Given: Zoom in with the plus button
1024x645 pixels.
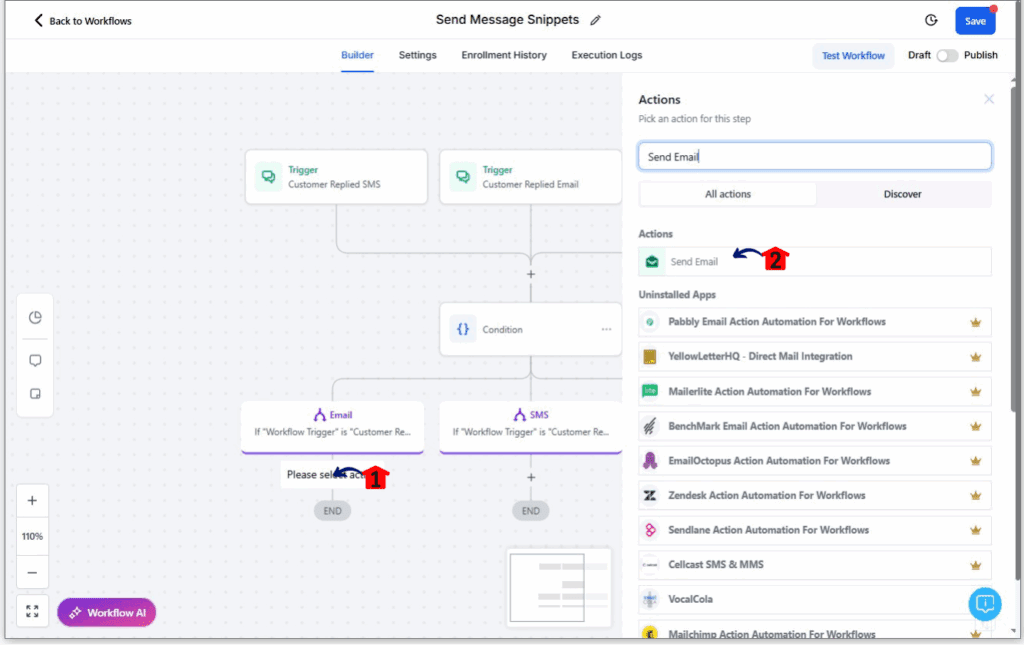Looking at the screenshot, I should coord(32,501).
